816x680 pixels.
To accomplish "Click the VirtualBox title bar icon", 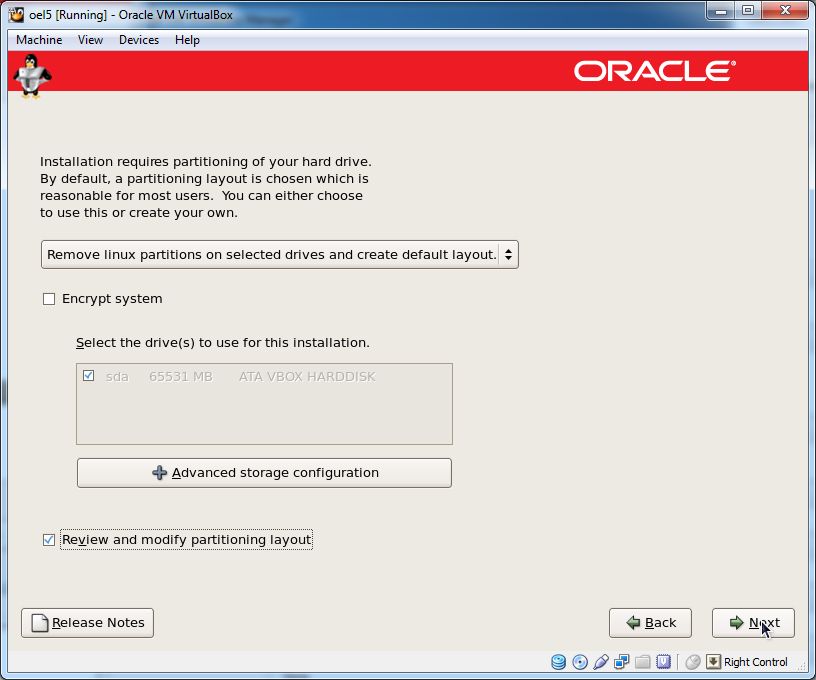I will coord(17,15).
